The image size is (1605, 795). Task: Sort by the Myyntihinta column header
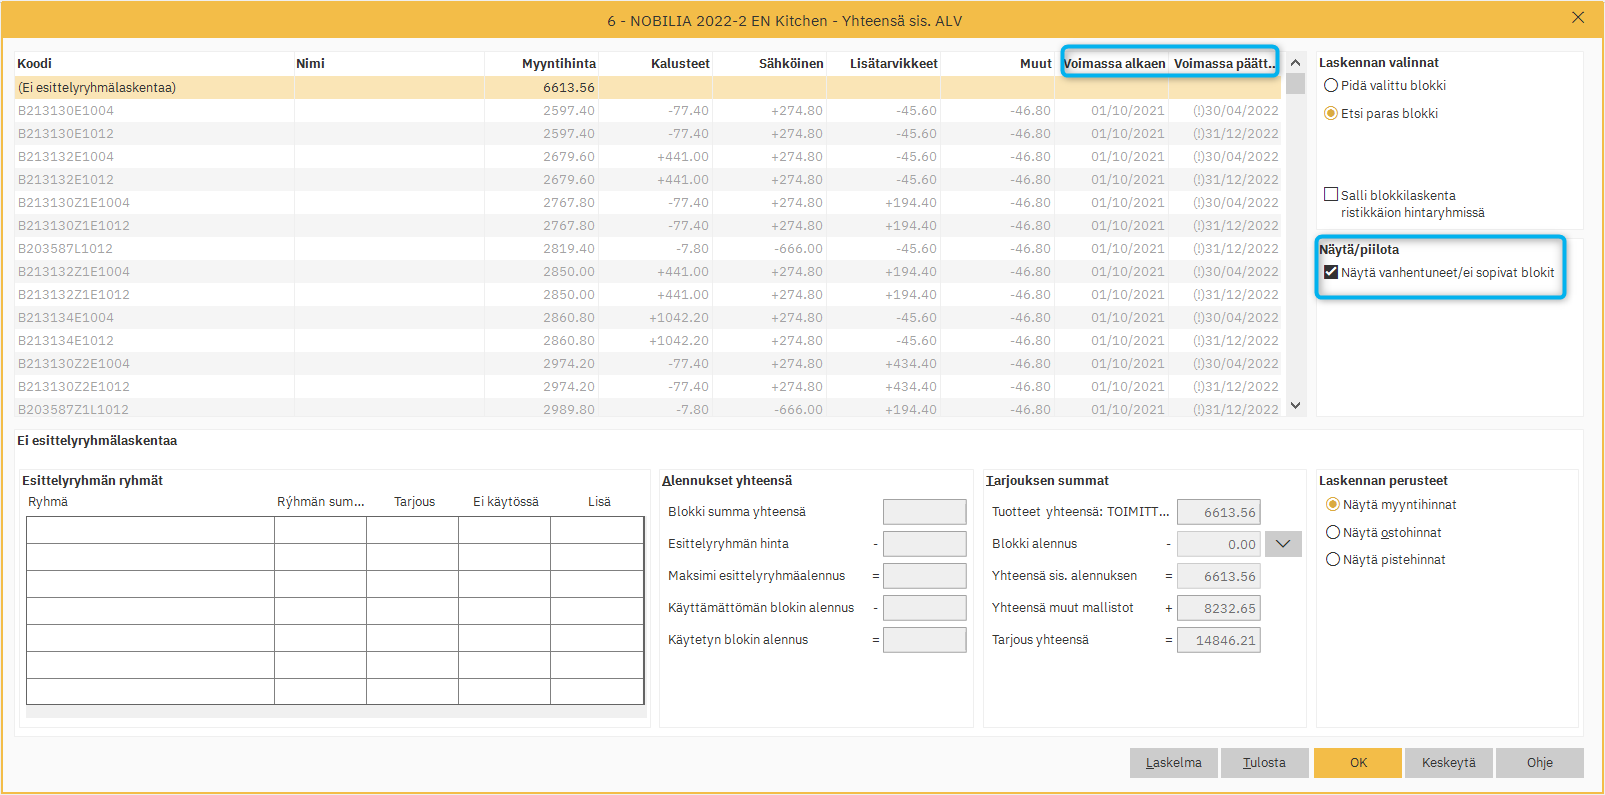point(558,64)
